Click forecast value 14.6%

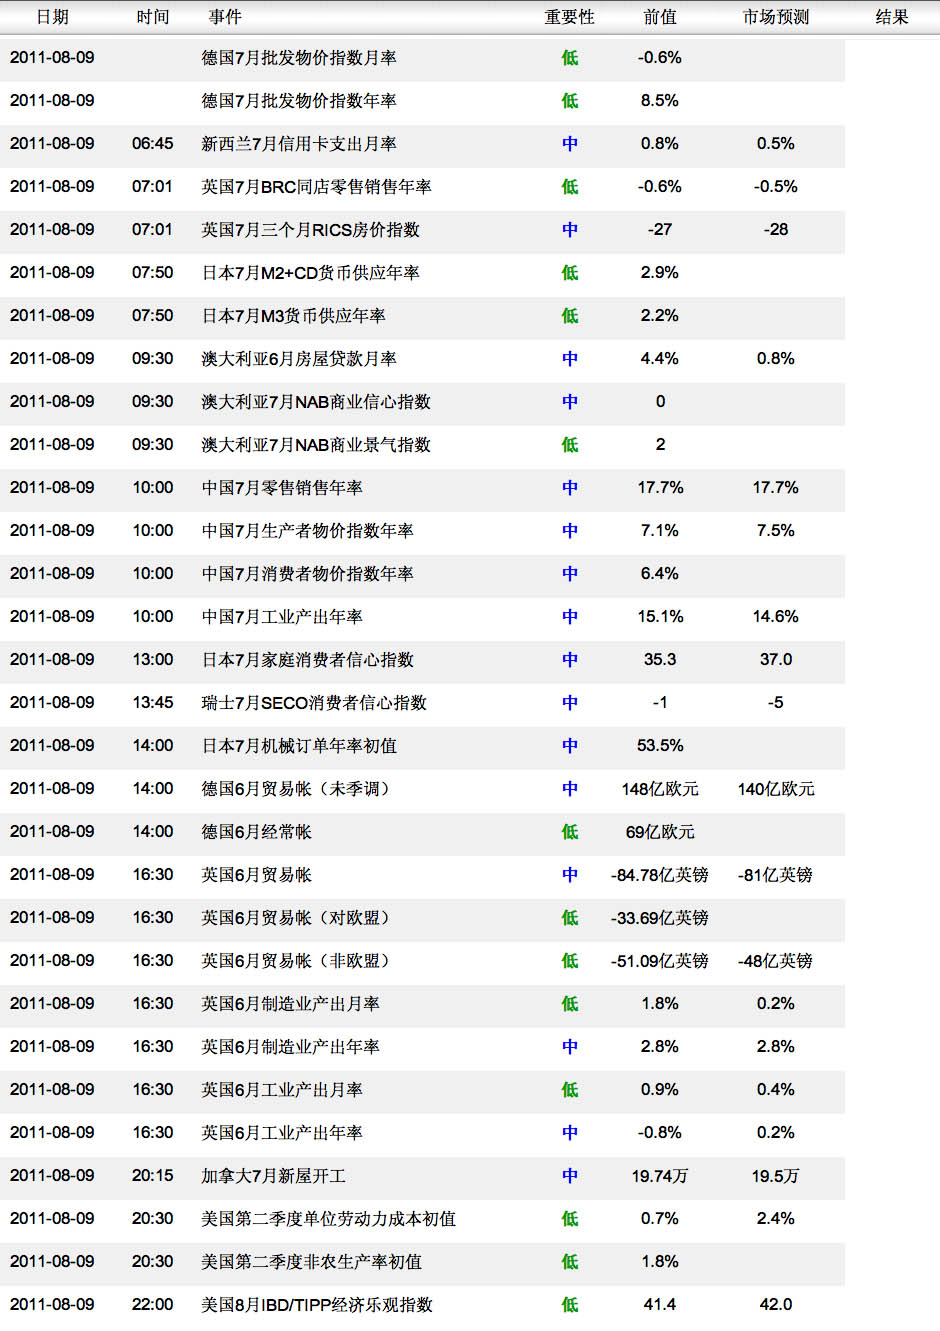[x=776, y=617]
